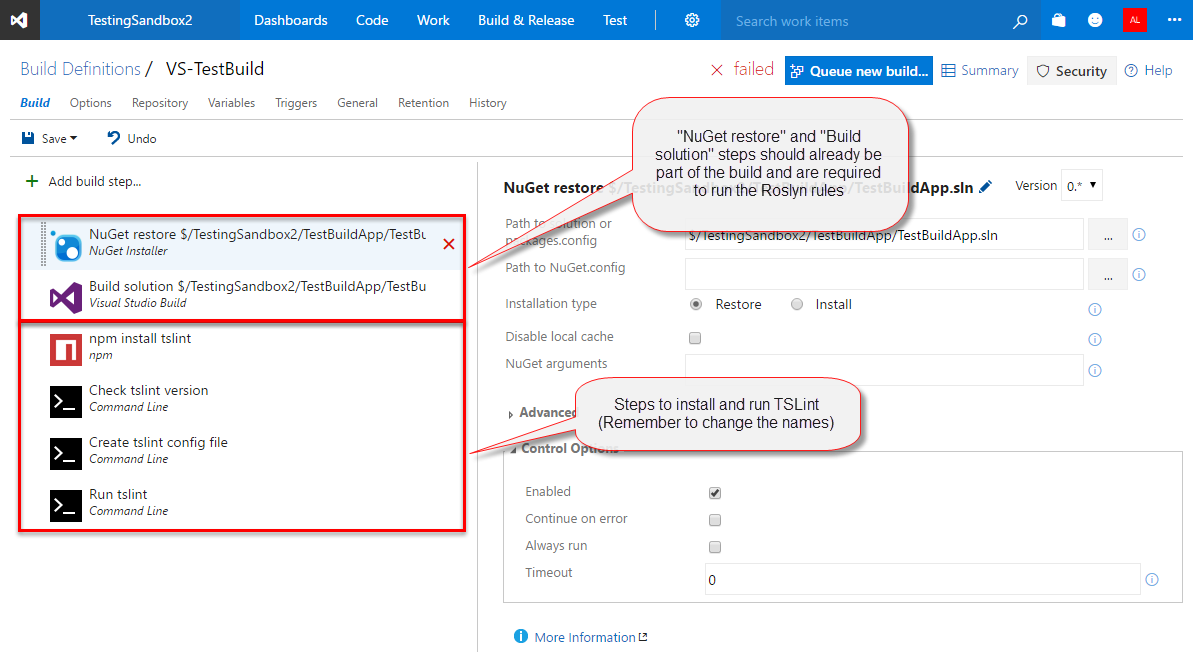This screenshot has width=1193, height=652.
Task: Open the settings gear icon
Action: click(x=692, y=20)
